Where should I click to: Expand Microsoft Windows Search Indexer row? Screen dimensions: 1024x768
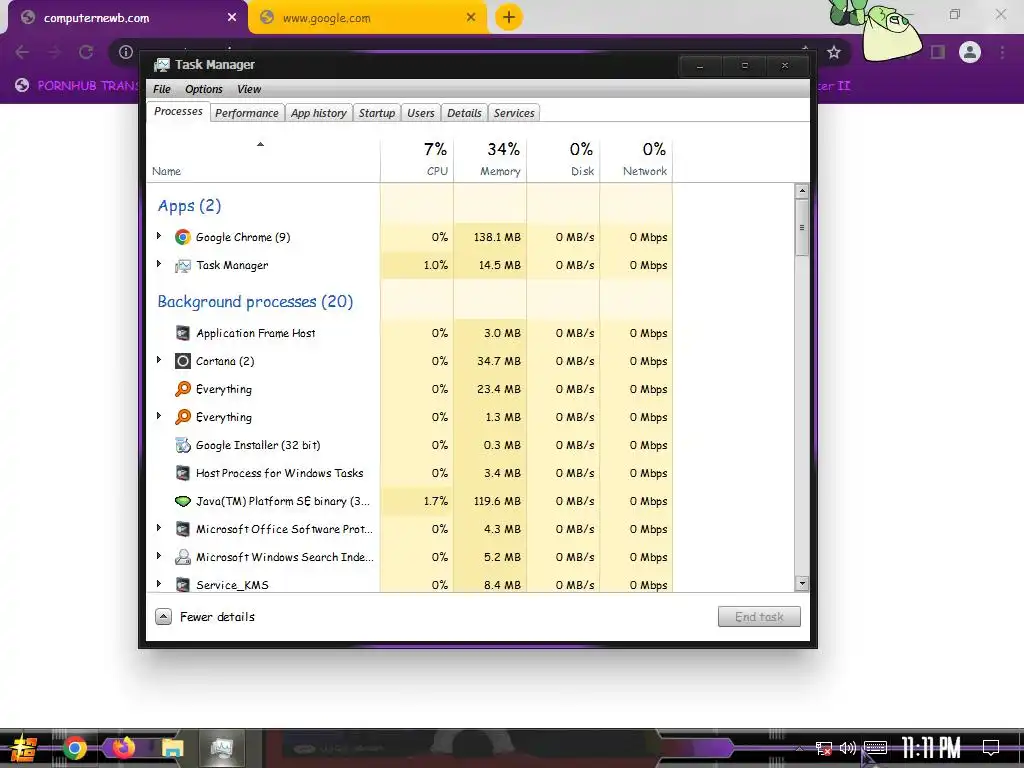point(159,556)
